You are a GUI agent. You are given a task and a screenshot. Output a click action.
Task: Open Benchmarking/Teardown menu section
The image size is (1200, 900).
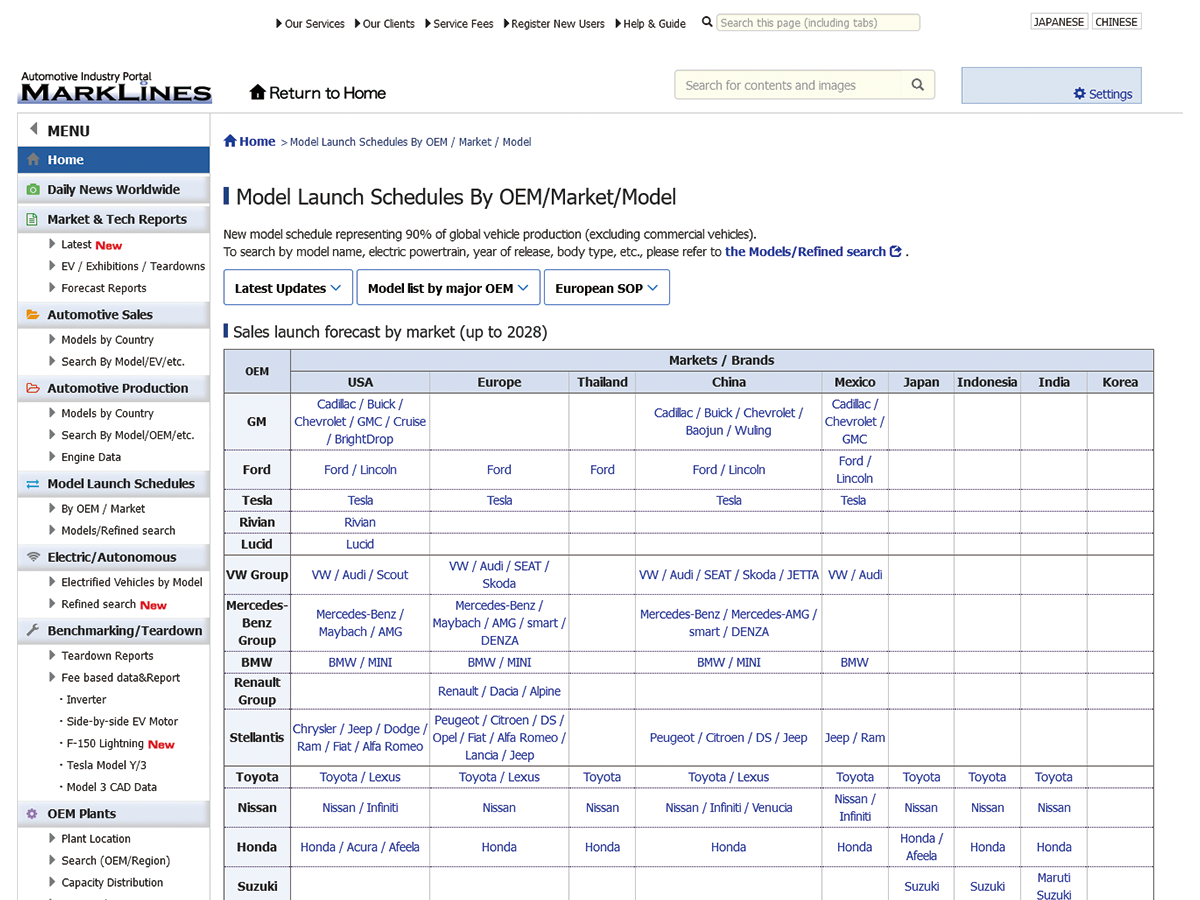[x=114, y=631]
